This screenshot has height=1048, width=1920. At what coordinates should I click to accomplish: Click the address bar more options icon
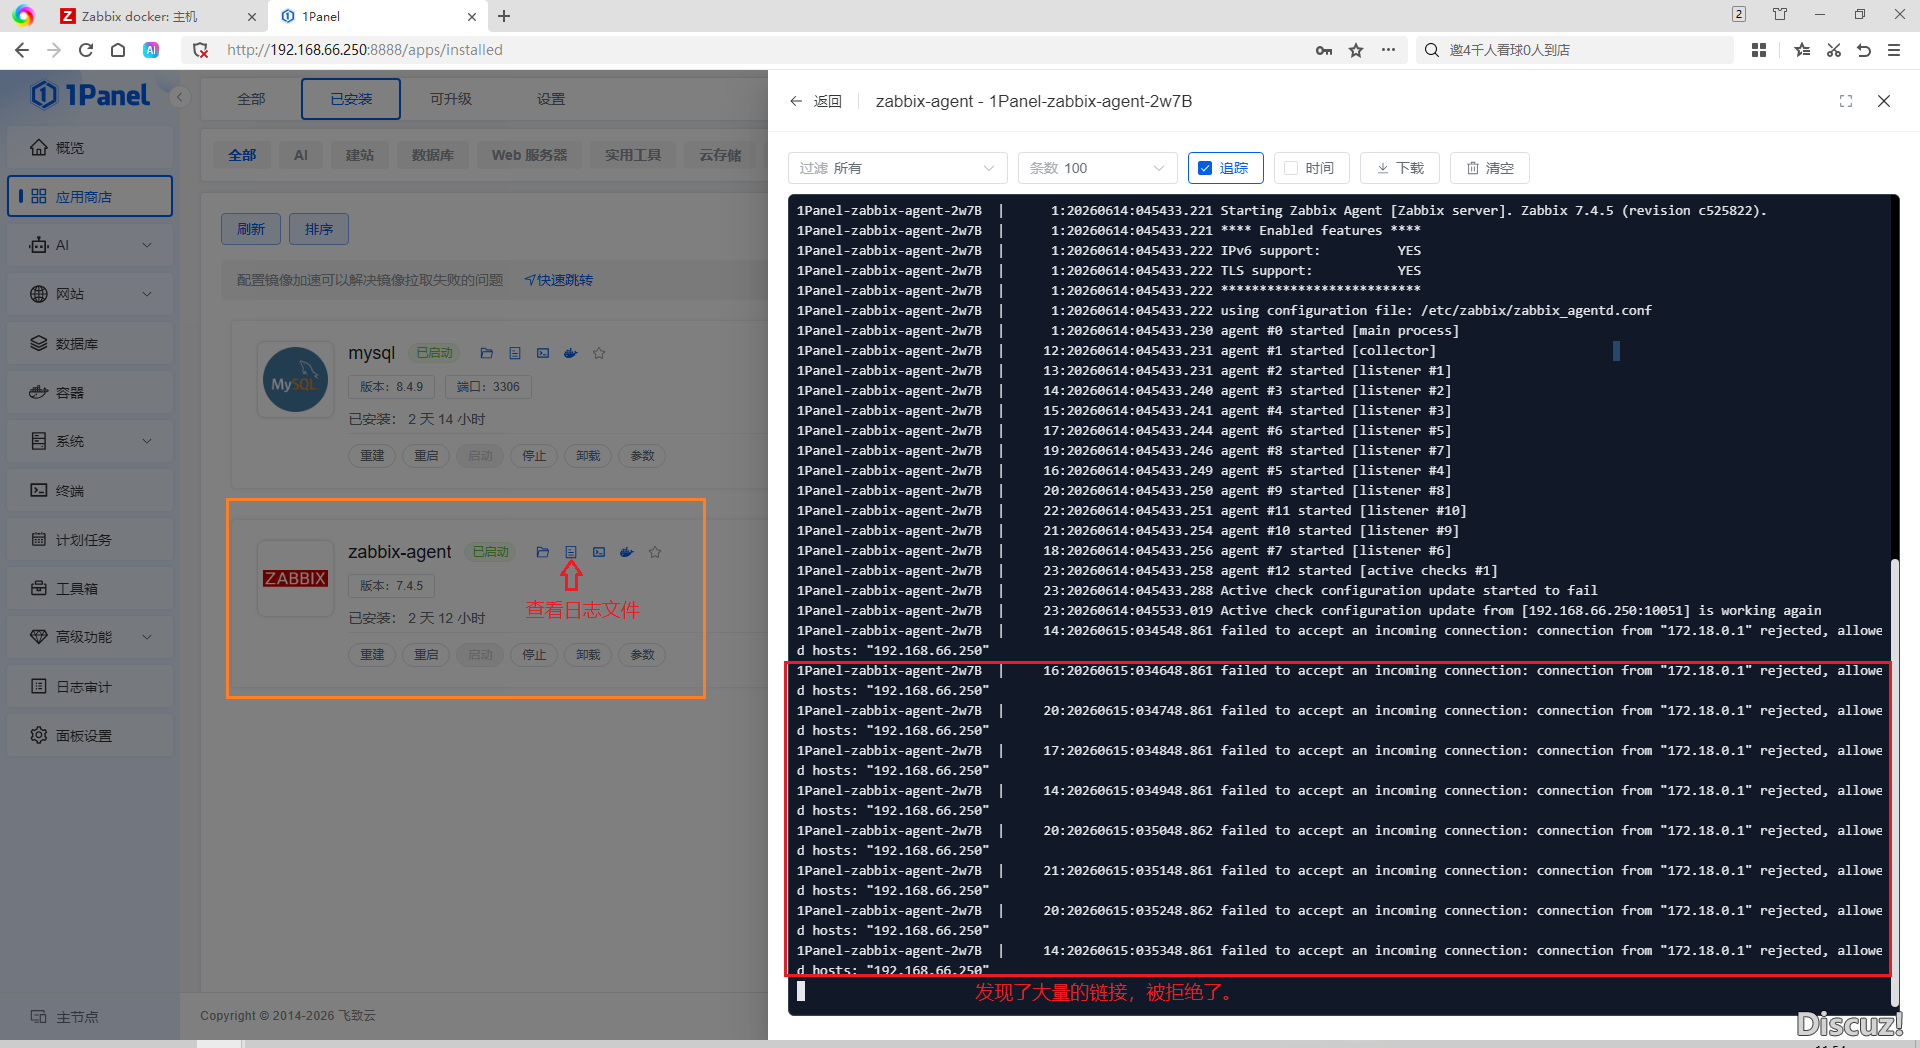click(1388, 50)
